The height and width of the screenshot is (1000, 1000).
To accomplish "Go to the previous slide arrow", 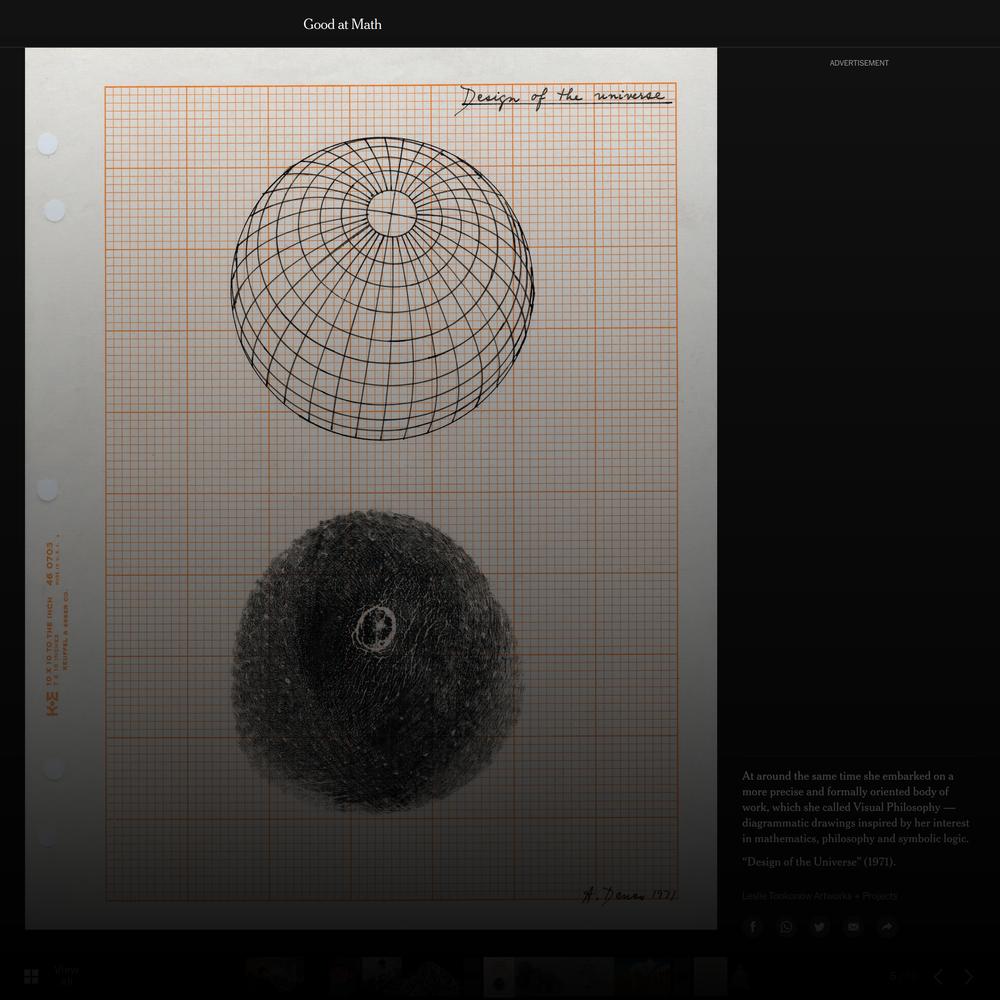I will click(x=938, y=976).
